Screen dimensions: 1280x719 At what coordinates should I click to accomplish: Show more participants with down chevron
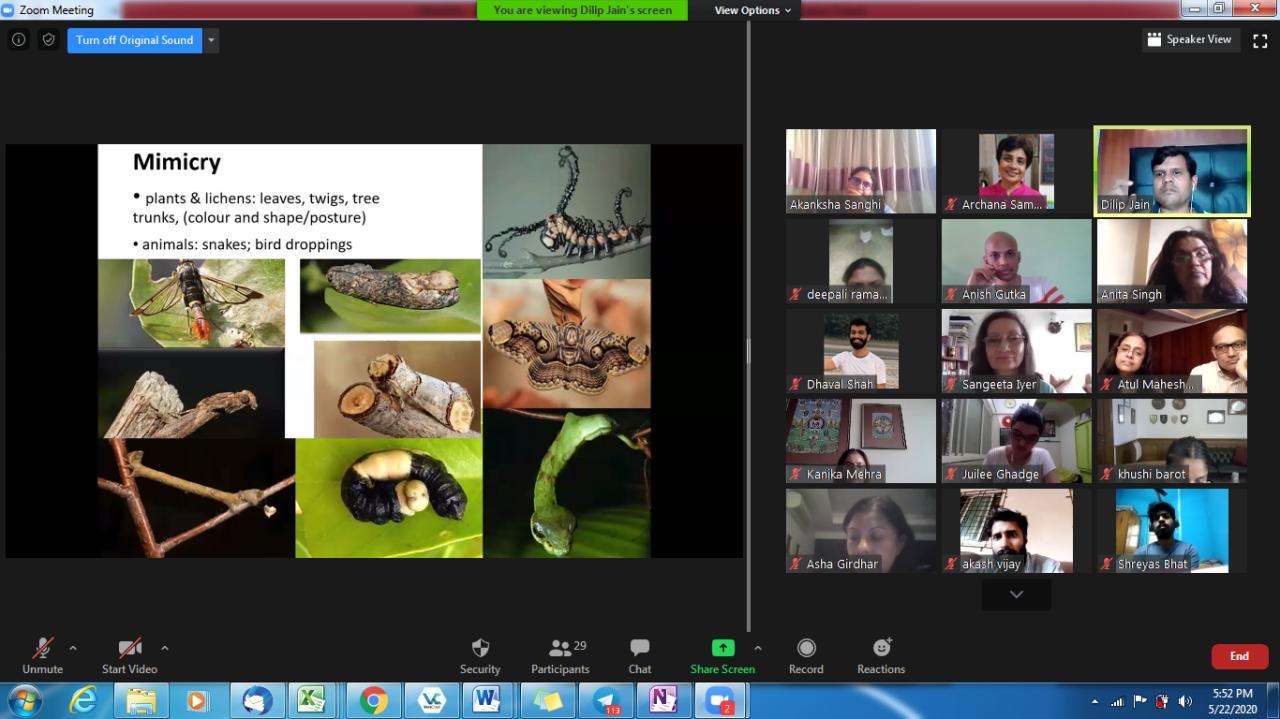click(x=1016, y=594)
